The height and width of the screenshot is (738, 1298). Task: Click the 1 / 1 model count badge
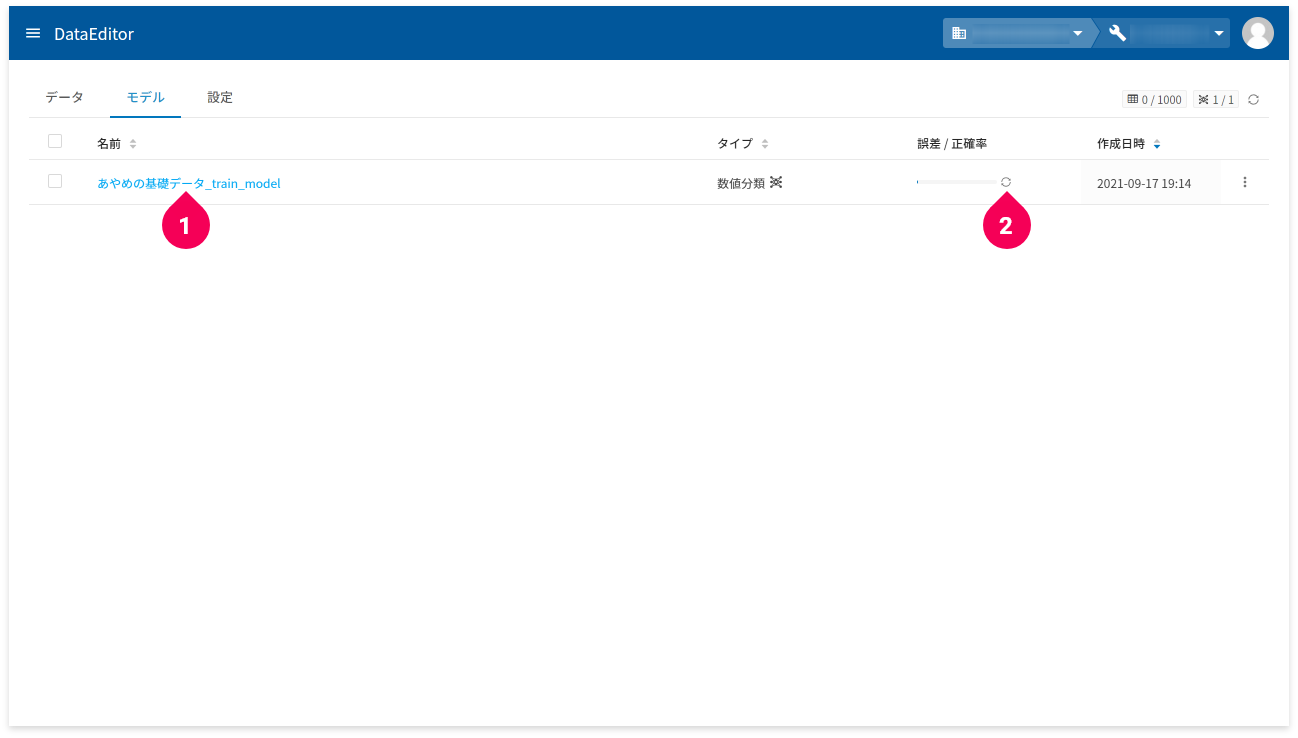point(1215,100)
